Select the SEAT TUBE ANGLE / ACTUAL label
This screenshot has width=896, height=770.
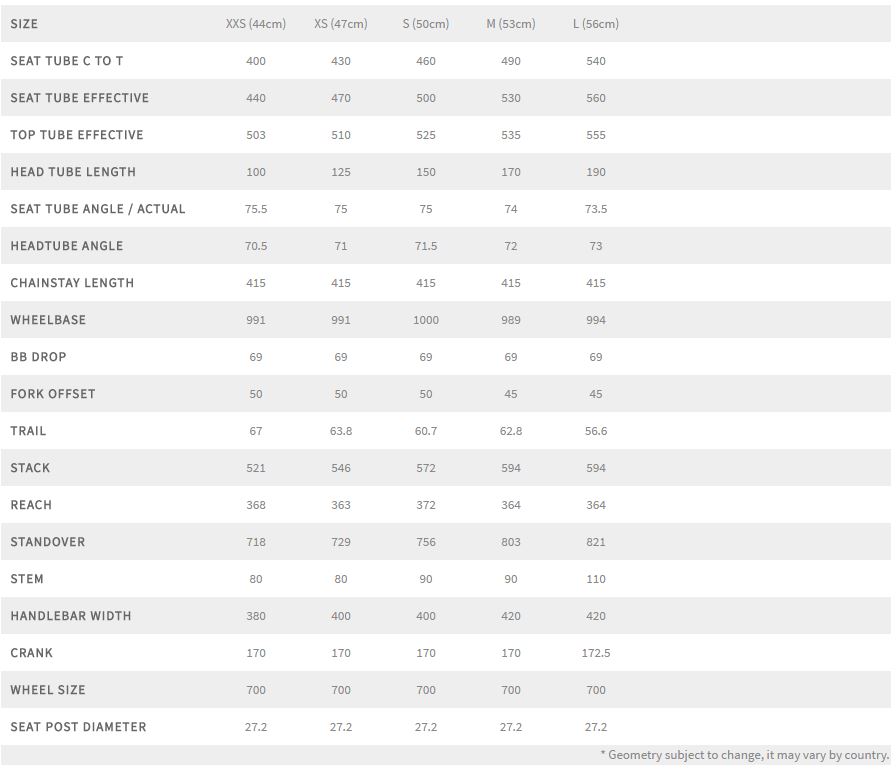pos(98,209)
